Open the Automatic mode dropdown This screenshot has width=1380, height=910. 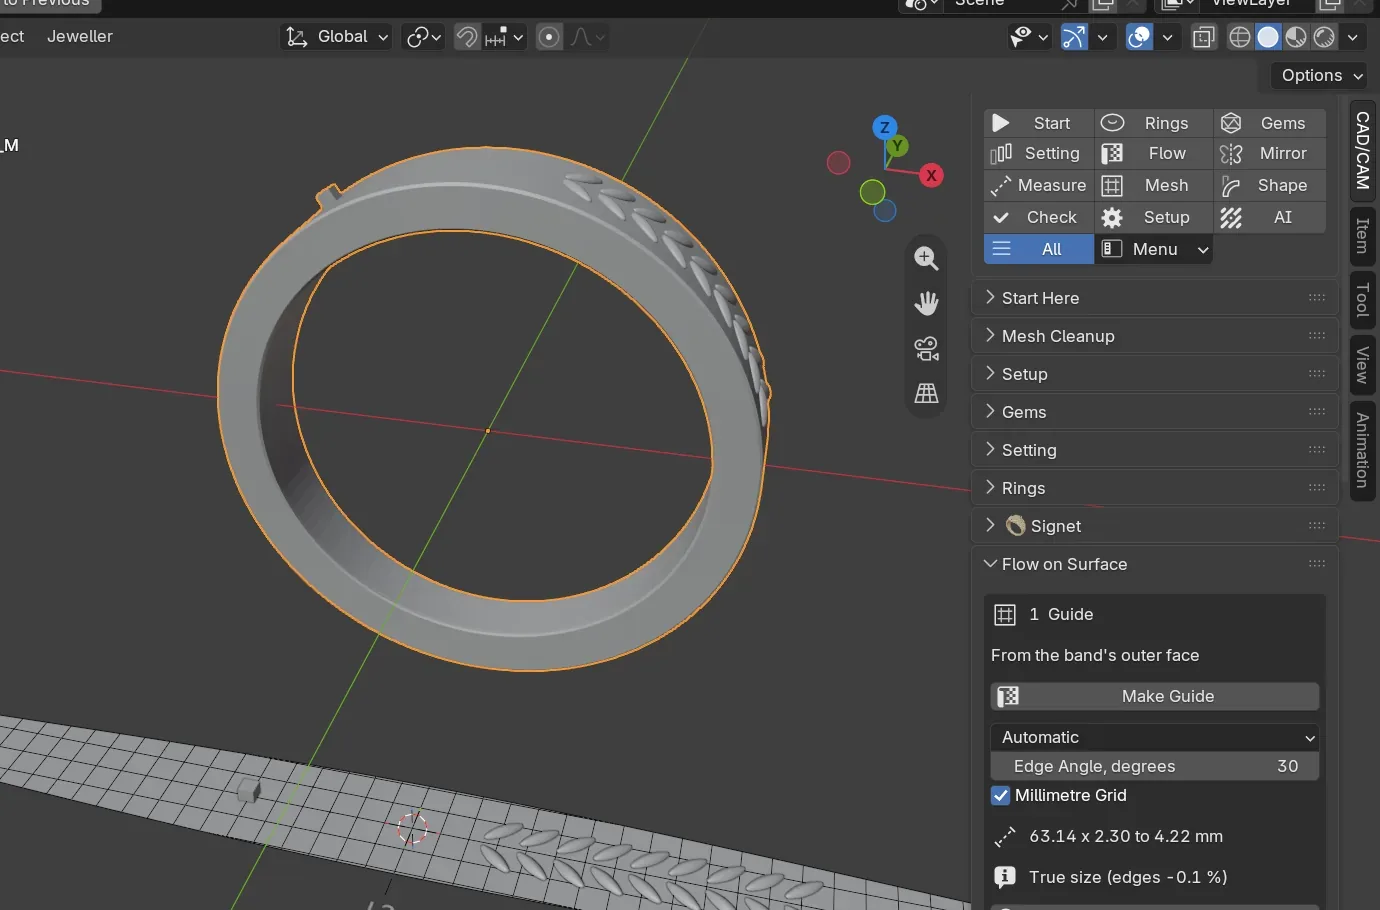point(1155,738)
